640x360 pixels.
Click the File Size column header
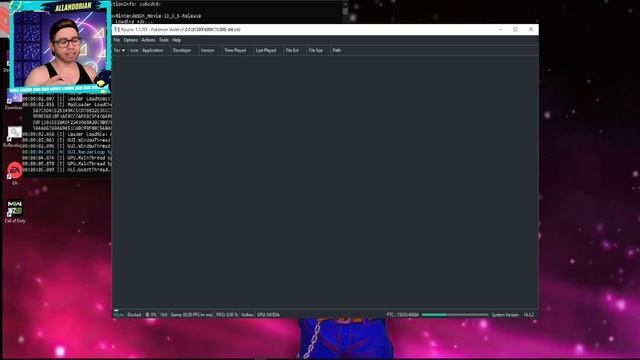[316, 50]
